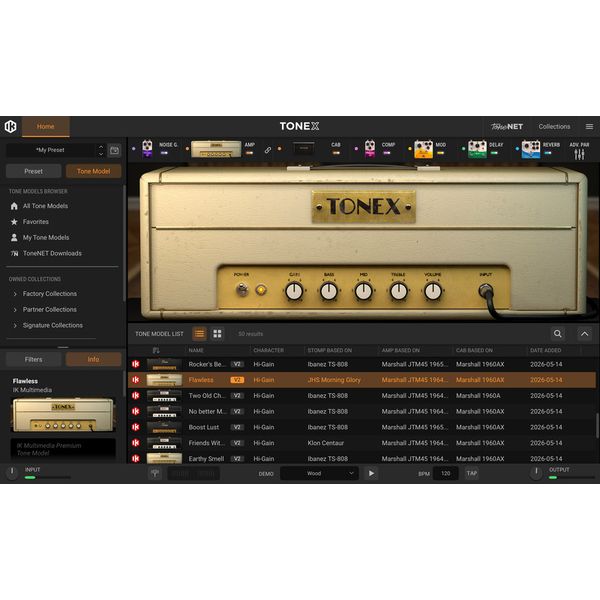Image resolution: width=600 pixels, height=600 pixels.
Task: Toggle the DELAY bypass indicator
Action: [494, 153]
